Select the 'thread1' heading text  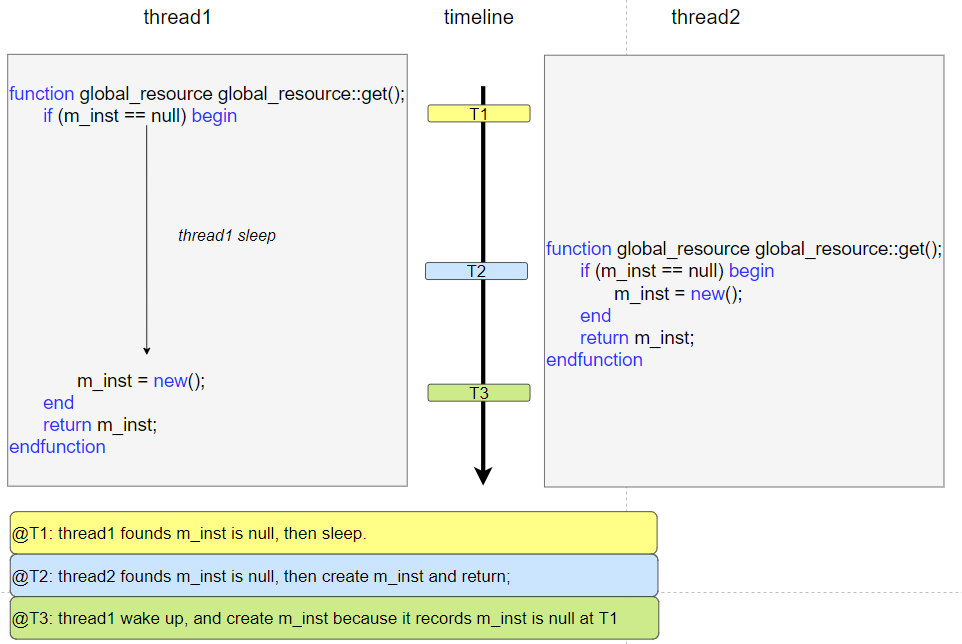pos(177,17)
